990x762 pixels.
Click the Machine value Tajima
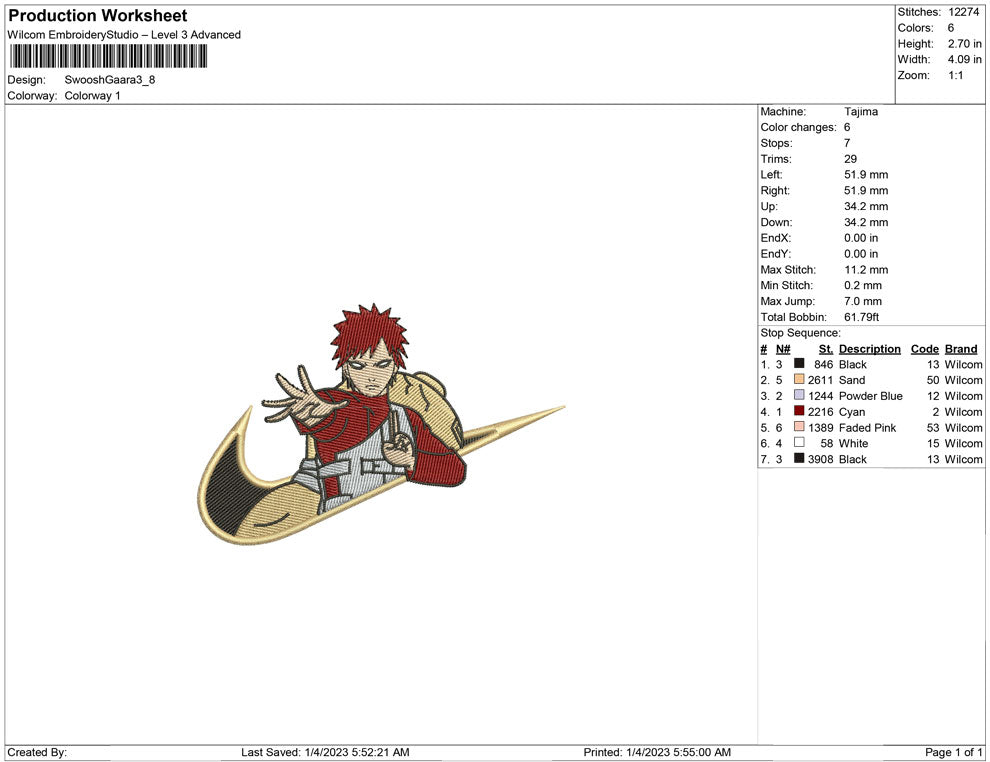(861, 112)
